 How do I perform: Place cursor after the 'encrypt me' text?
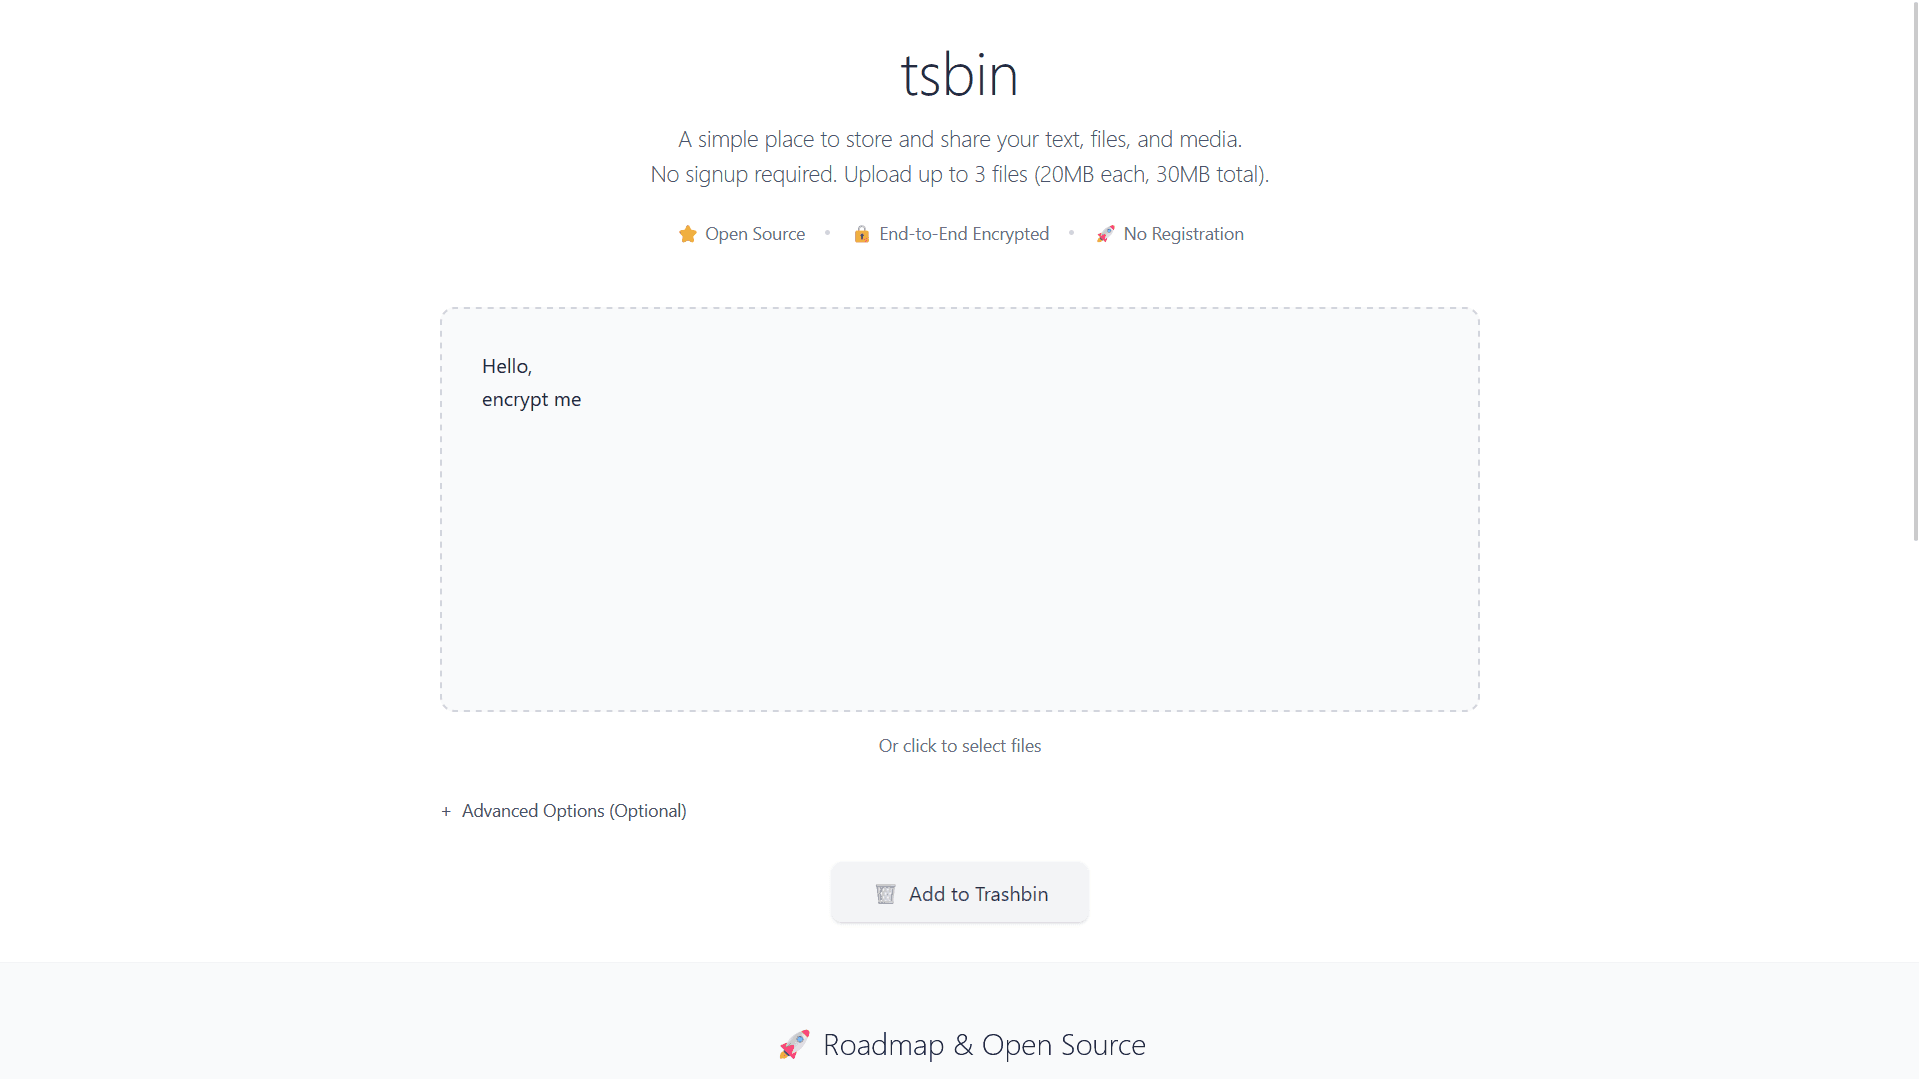[582, 399]
